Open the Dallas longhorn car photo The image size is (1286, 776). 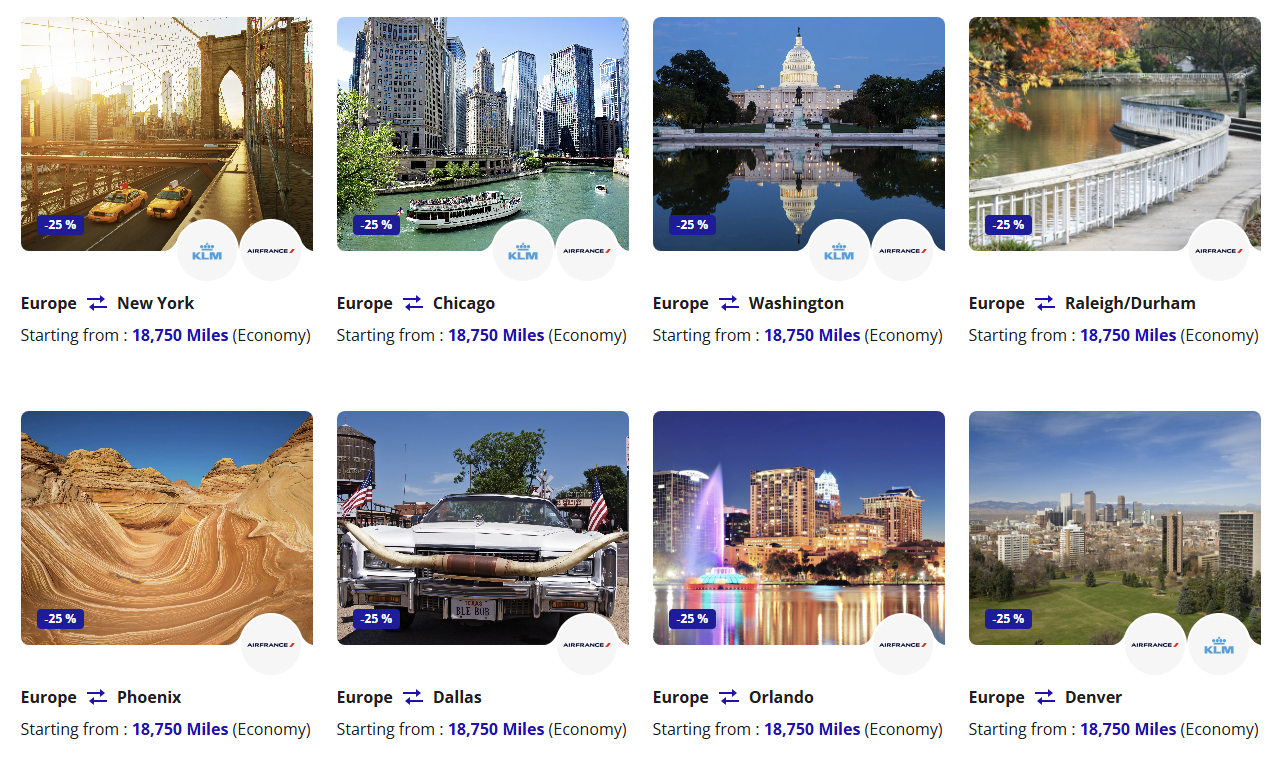point(483,528)
